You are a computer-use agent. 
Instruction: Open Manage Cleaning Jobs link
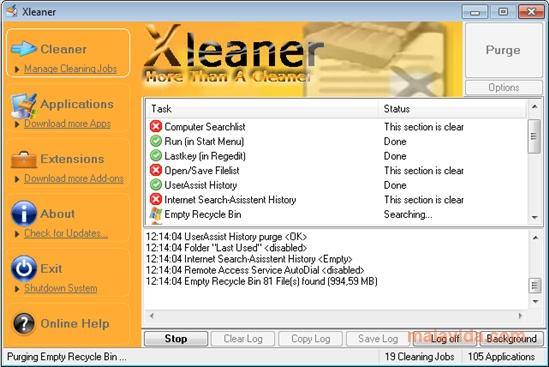[x=70, y=69]
